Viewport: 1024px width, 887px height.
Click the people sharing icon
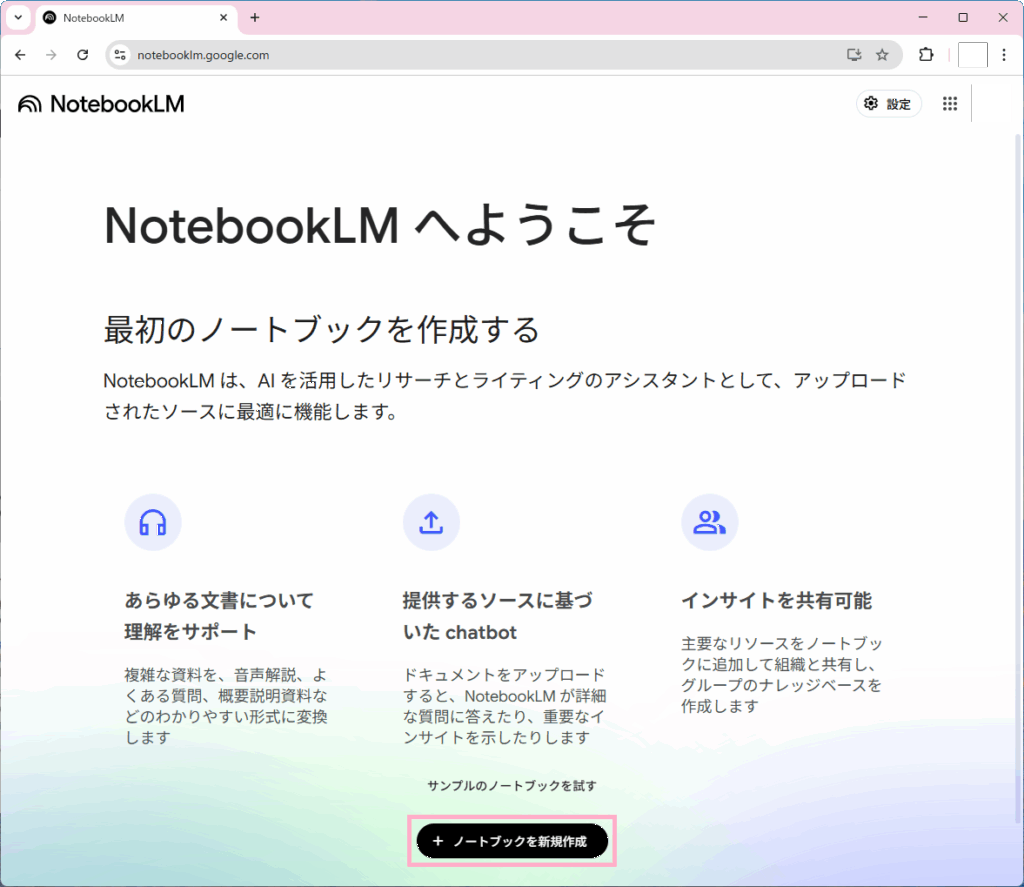(x=709, y=522)
